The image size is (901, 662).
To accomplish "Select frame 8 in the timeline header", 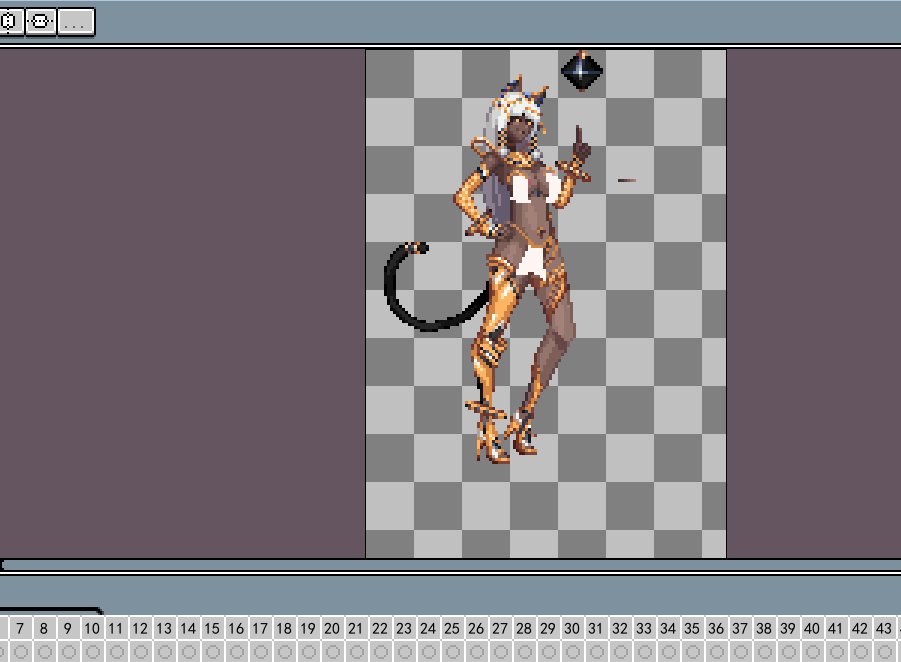I will click(44, 628).
